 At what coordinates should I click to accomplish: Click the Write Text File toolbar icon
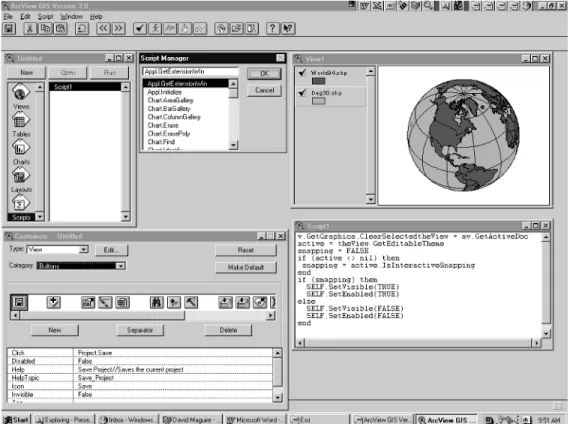(252, 28)
